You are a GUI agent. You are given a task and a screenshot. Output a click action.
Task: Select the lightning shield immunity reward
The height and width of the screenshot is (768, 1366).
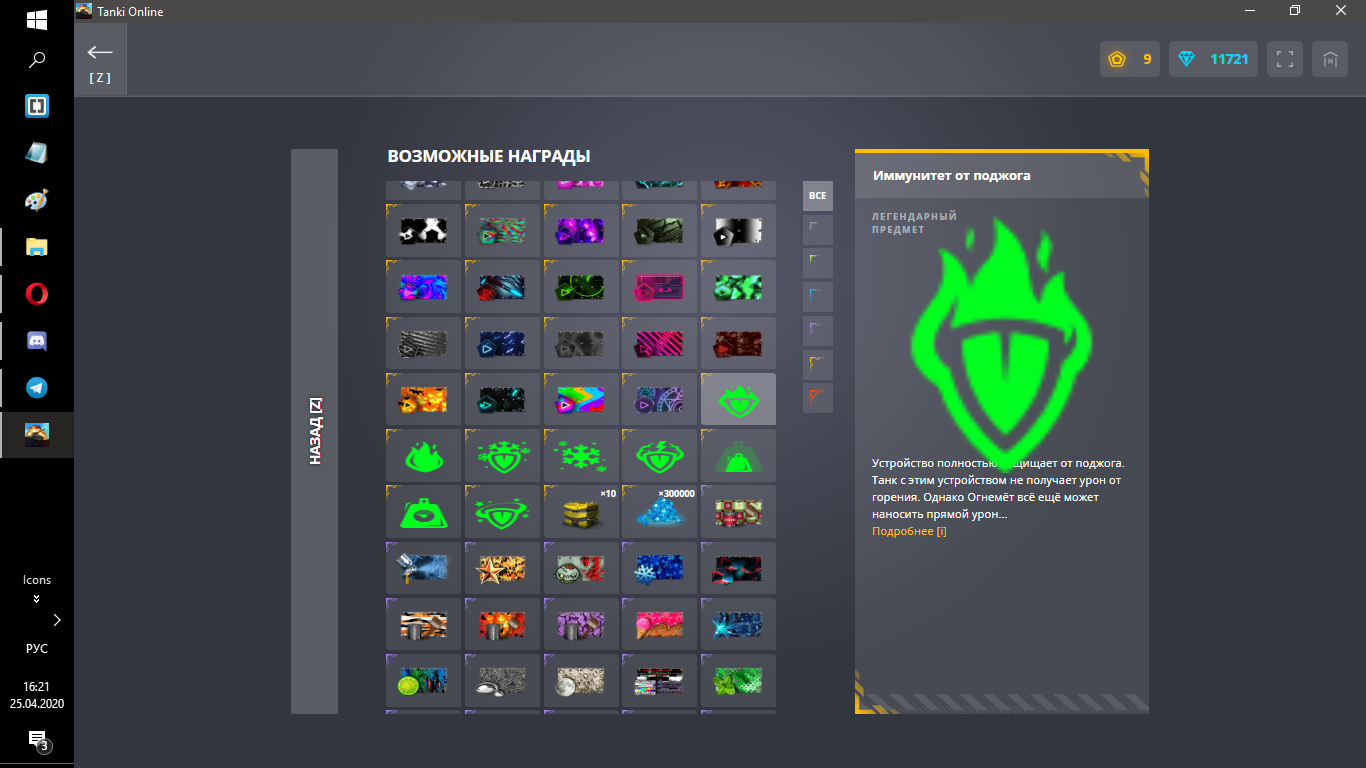(659, 456)
